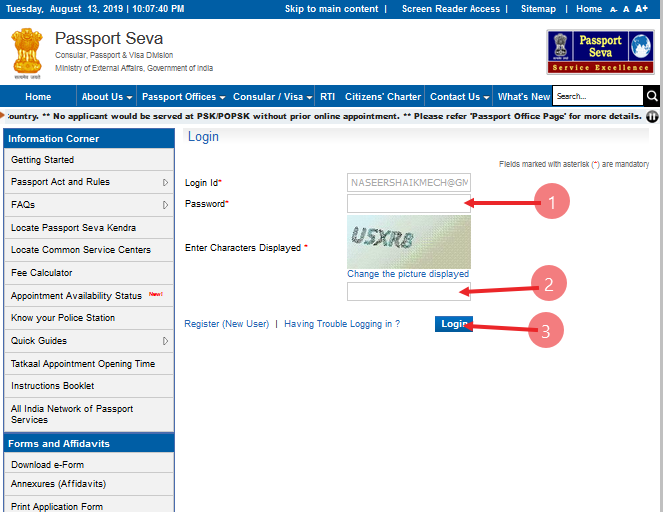Open Locate Common Service Centers
The image size is (663, 512).
click(x=89, y=250)
